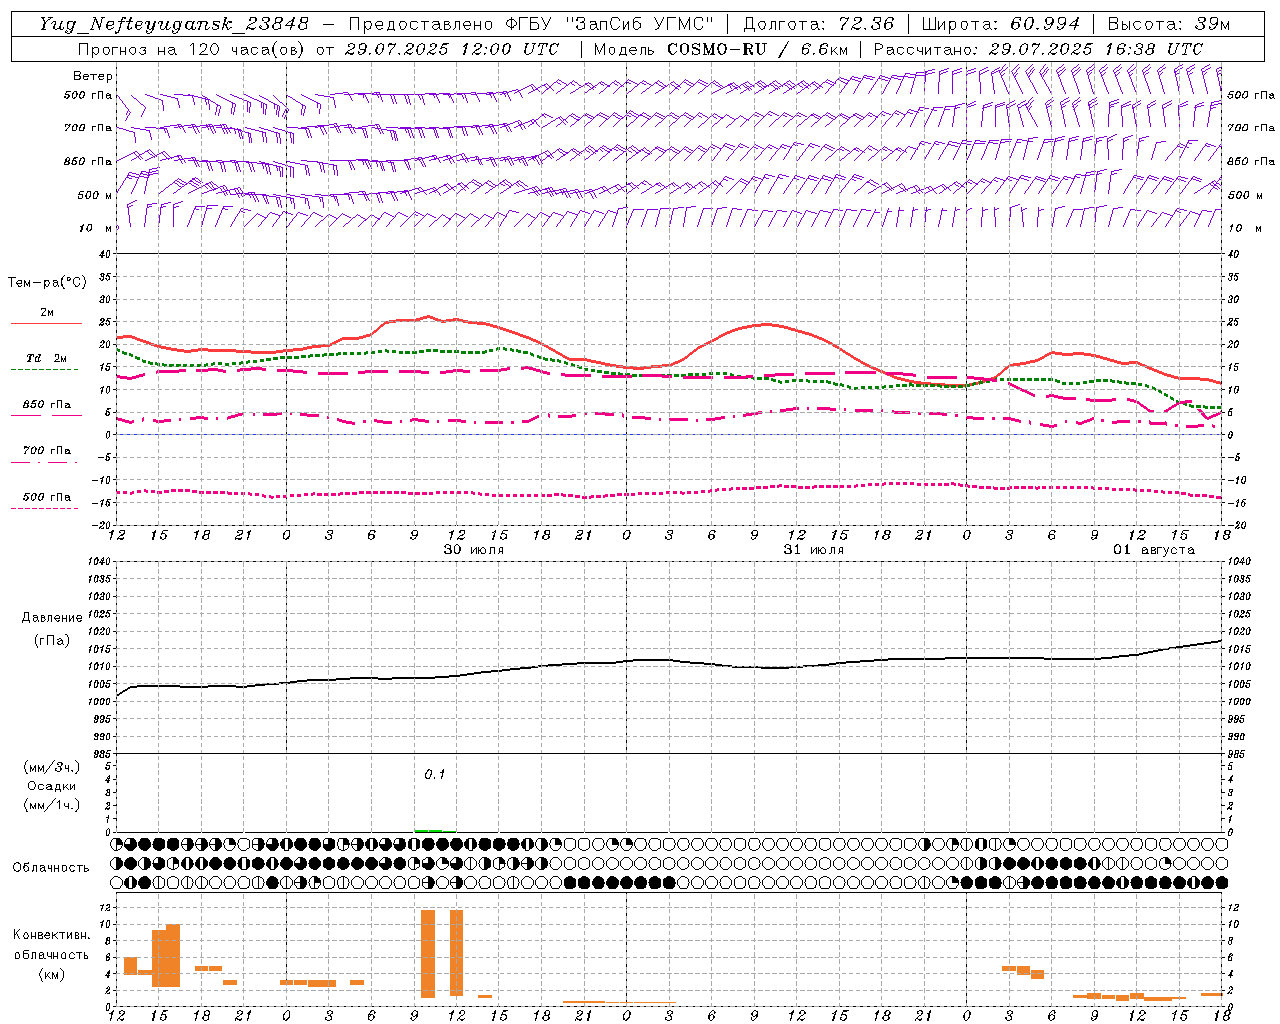The height and width of the screenshot is (1024, 1280).
Task: Click the forecast start 29.07.2025 12:00 UTC
Action: [451, 49]
